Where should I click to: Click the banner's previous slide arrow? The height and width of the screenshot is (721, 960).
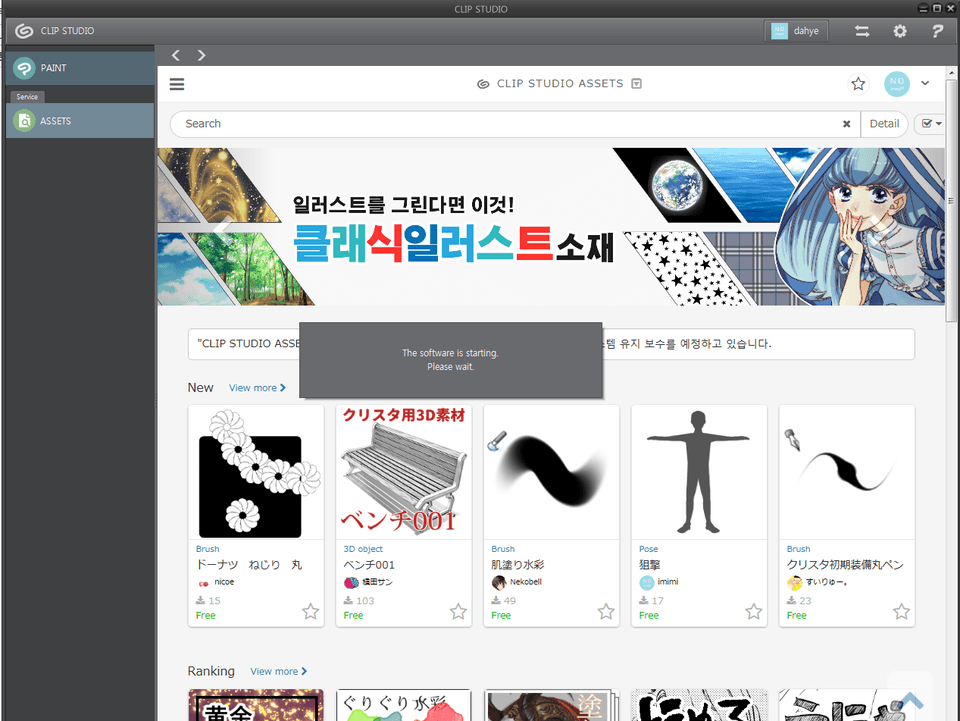(x=222, y=226)
